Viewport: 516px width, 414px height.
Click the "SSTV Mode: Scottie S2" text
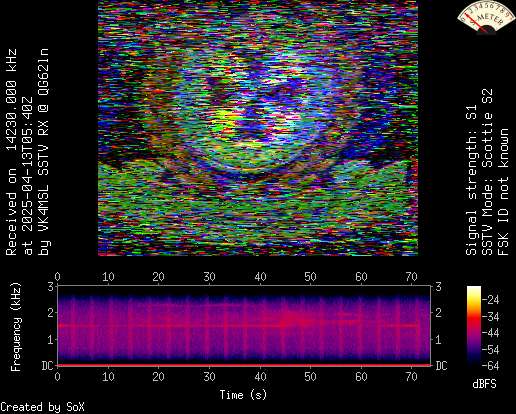(x=487, y=172)
